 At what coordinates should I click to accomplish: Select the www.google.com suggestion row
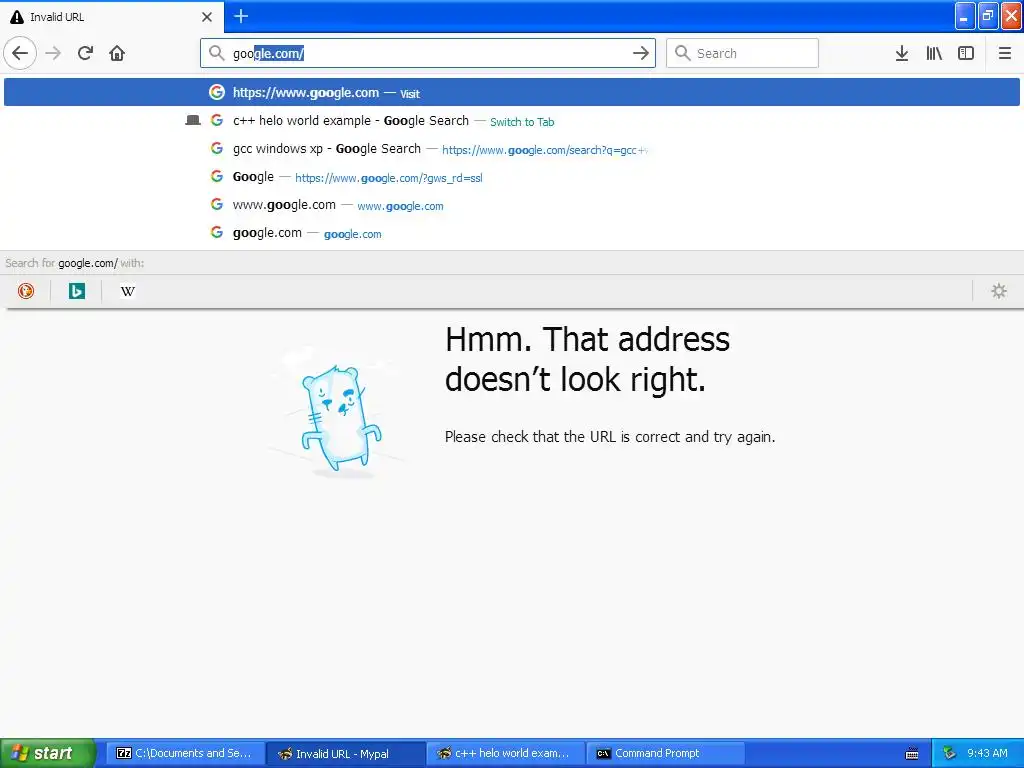pyautogui.click(x=512, y=205)
